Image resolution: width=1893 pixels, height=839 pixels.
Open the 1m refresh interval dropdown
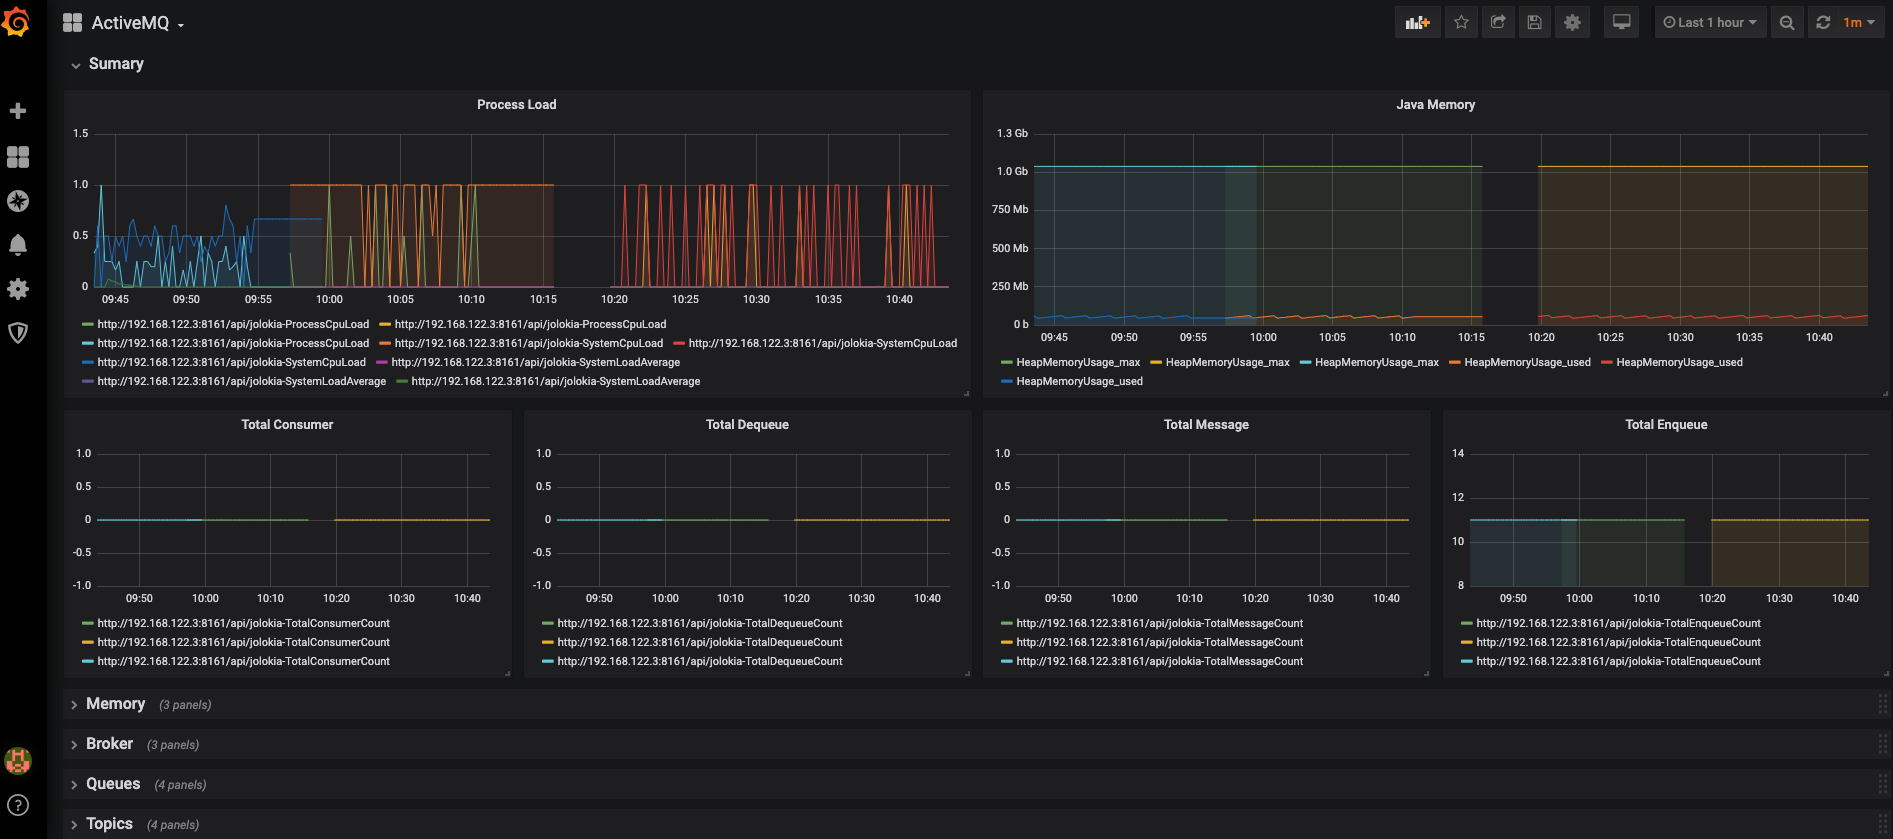tap(1859, 23)
